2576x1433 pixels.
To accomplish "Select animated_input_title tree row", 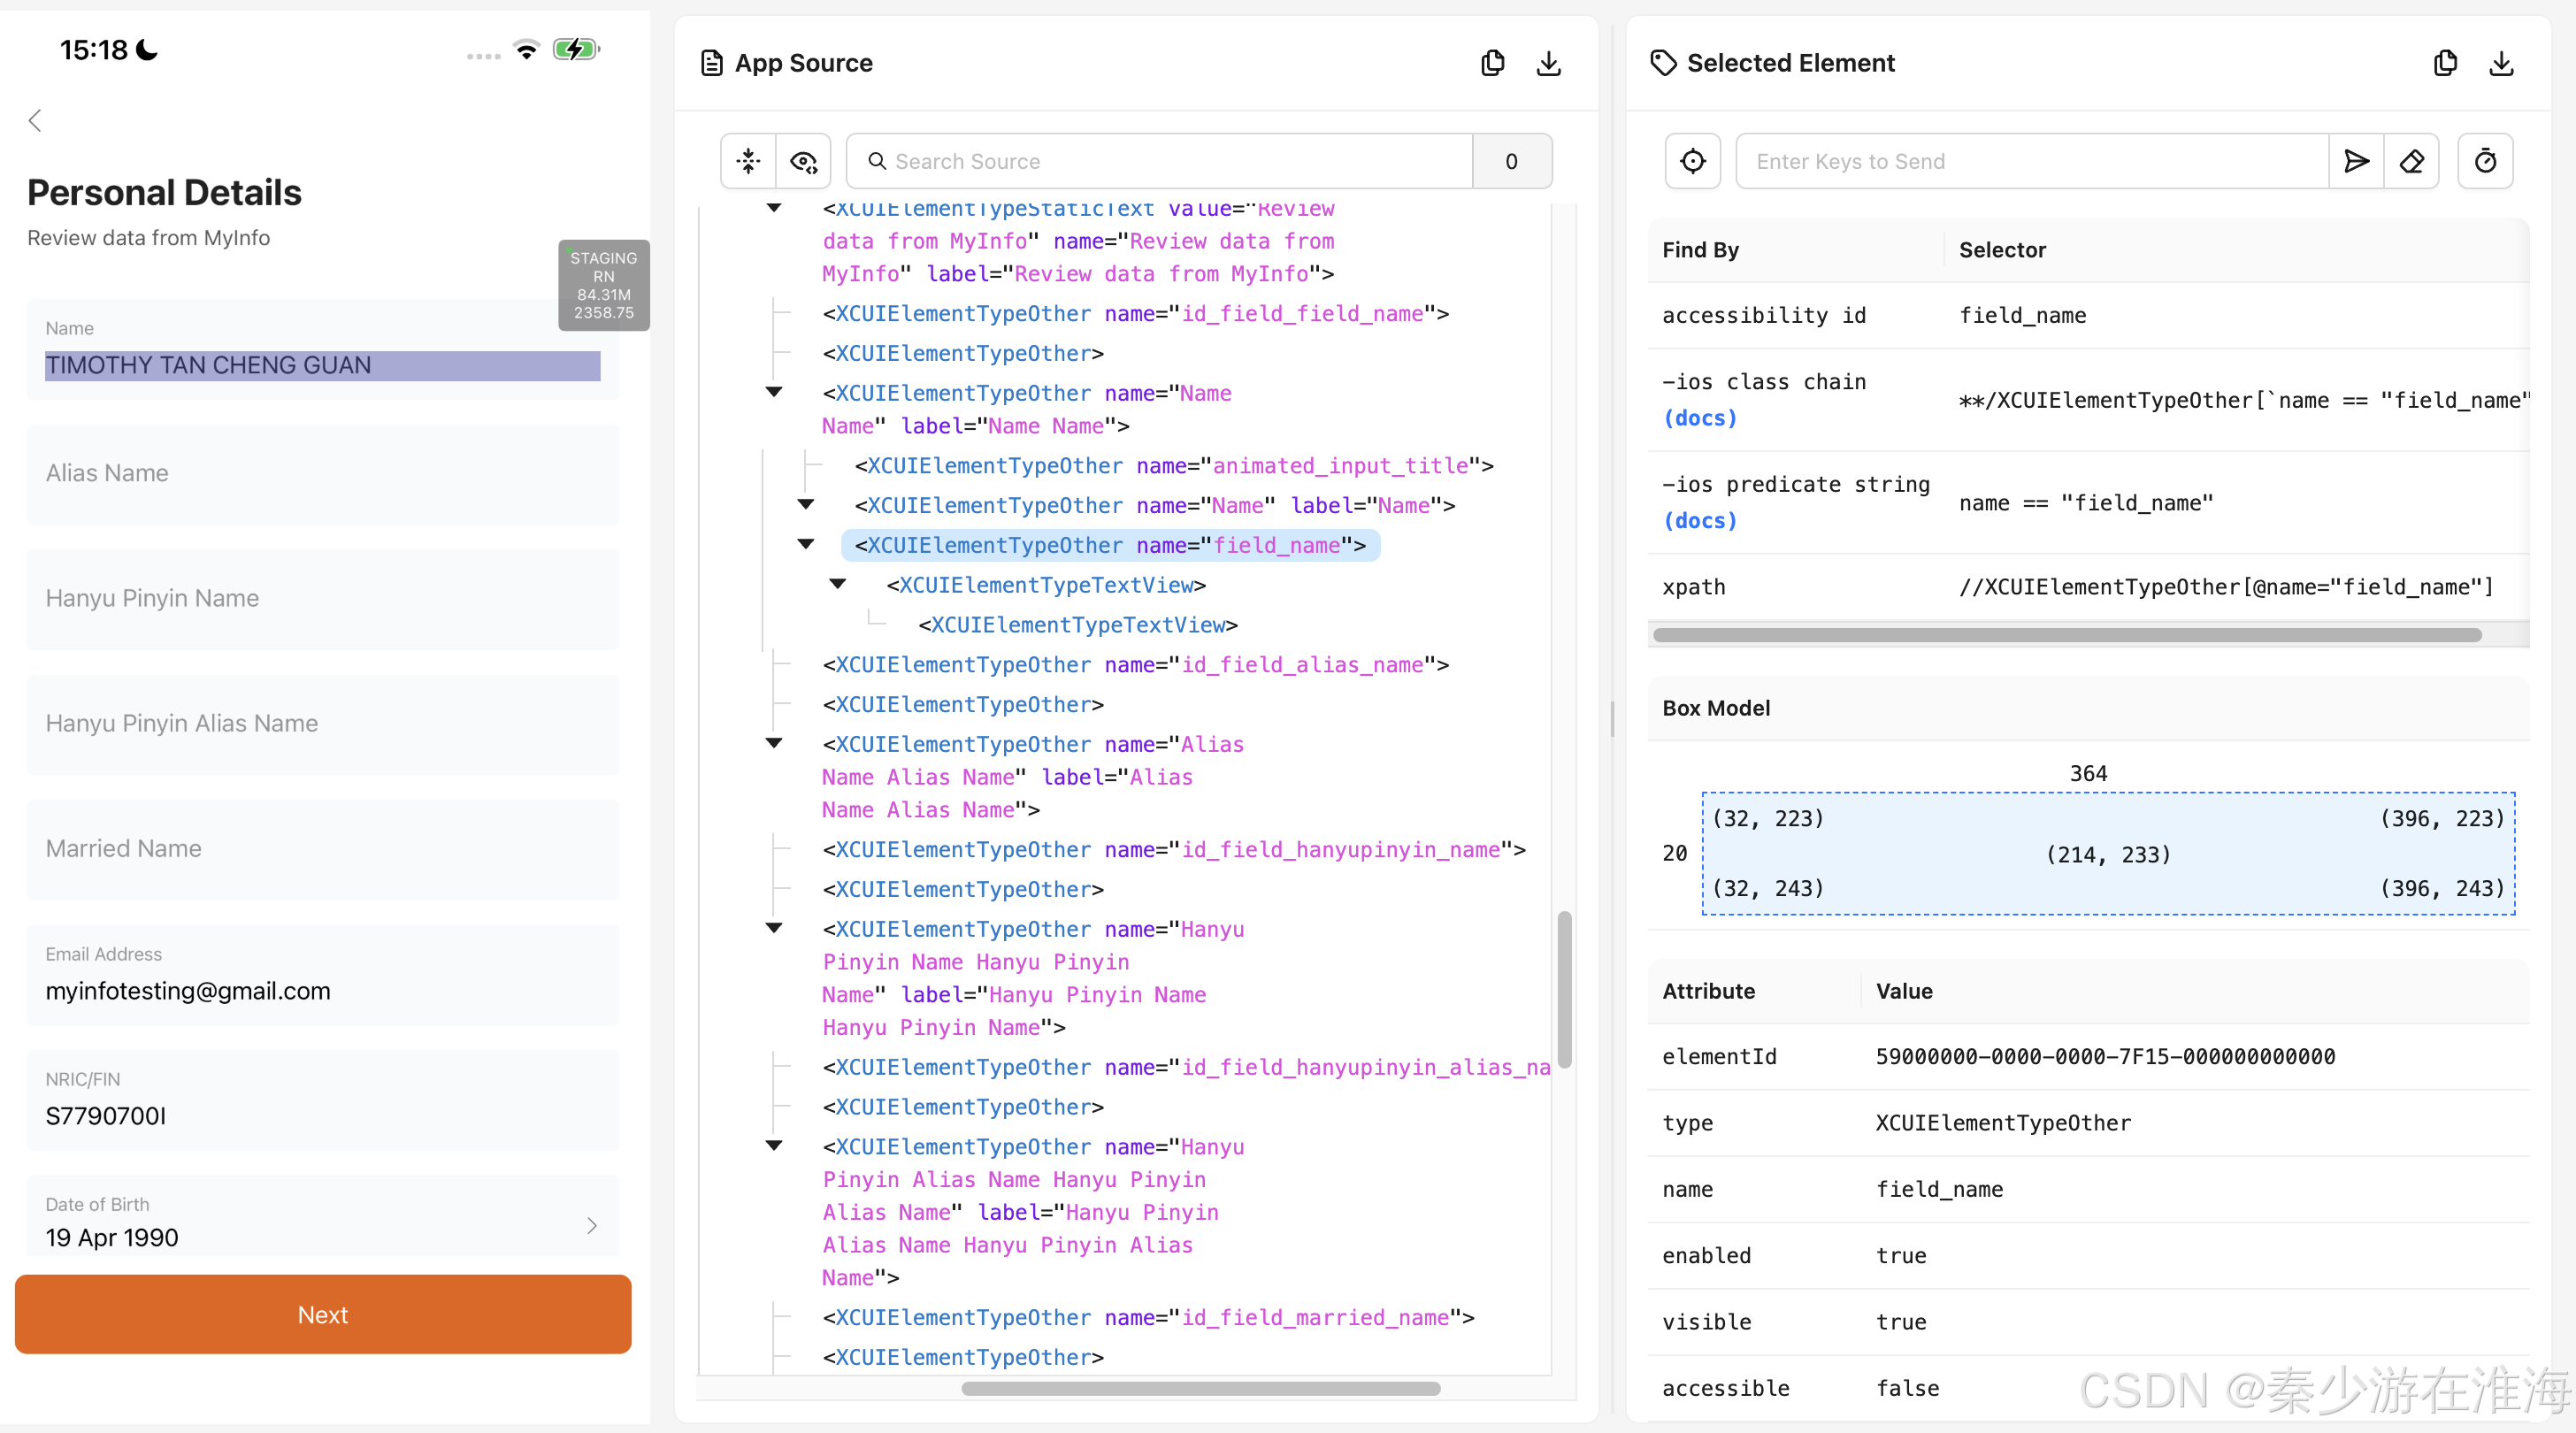I will pyautogui.click(x=1174, y=466).
